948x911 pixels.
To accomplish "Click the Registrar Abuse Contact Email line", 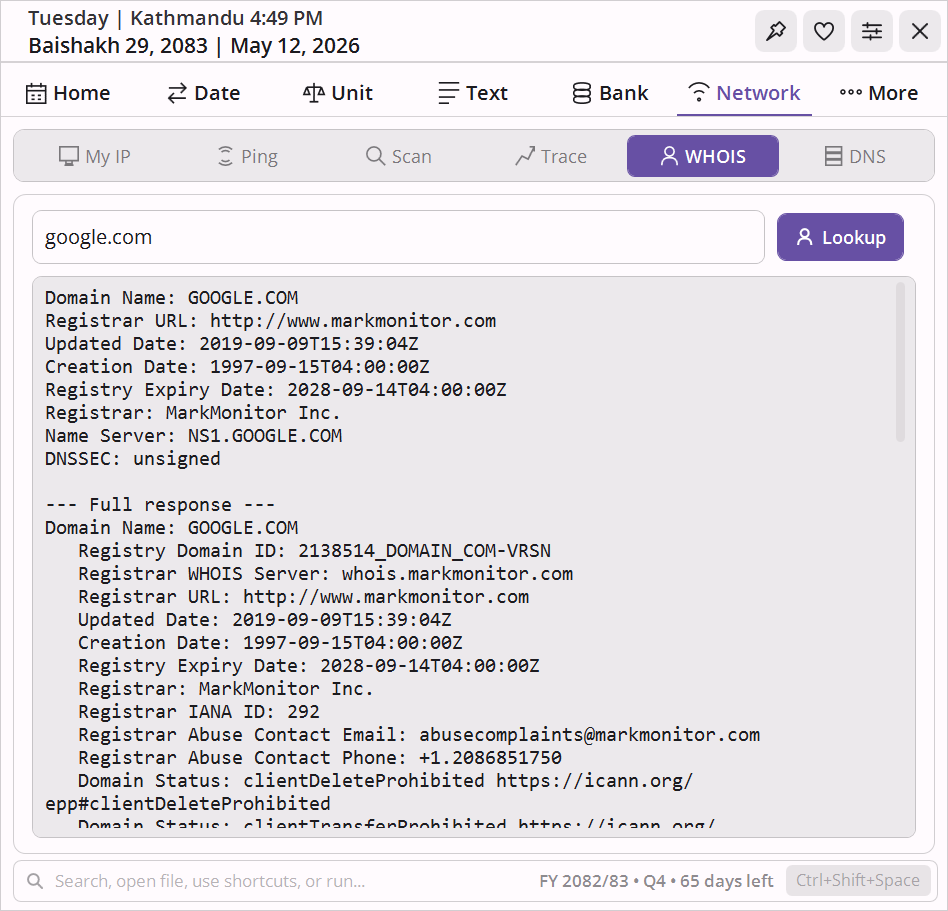I will point(419,734).
